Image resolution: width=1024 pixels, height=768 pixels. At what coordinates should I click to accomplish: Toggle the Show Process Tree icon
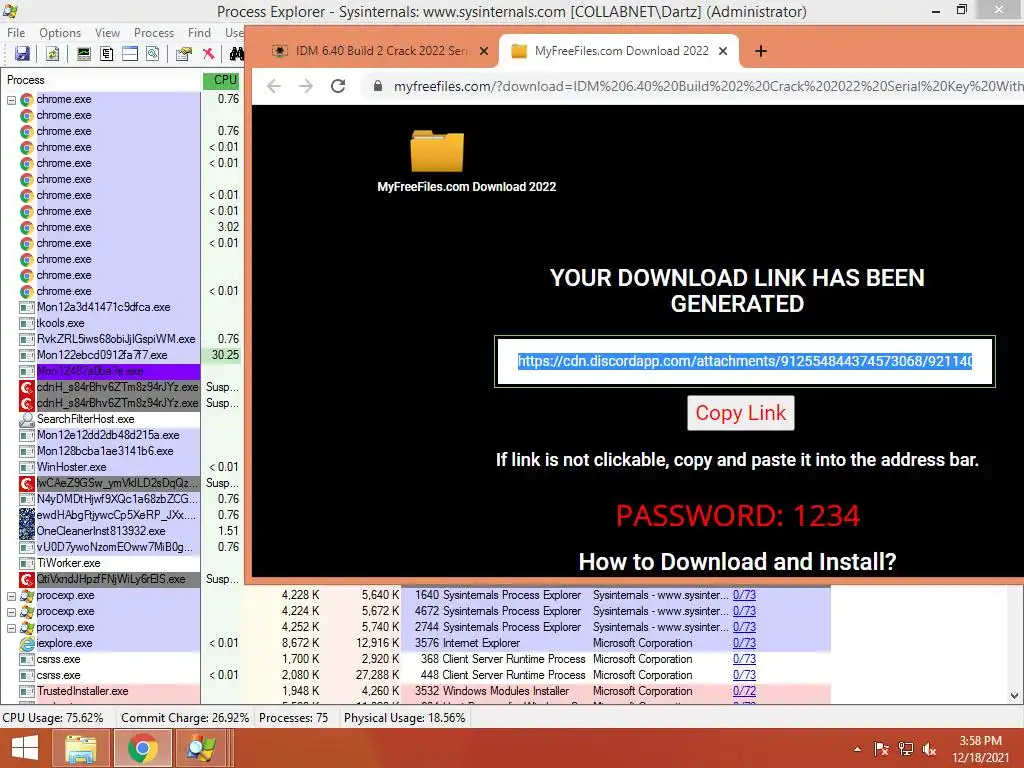[106, 54]
